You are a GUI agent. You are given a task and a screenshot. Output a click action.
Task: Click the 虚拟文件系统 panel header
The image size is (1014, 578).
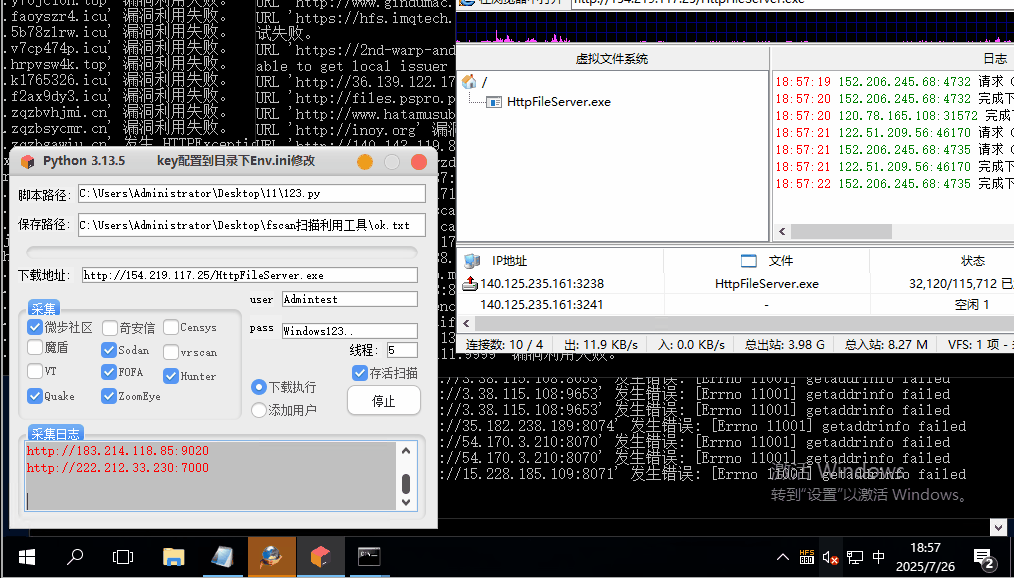[x=612, y=59]
